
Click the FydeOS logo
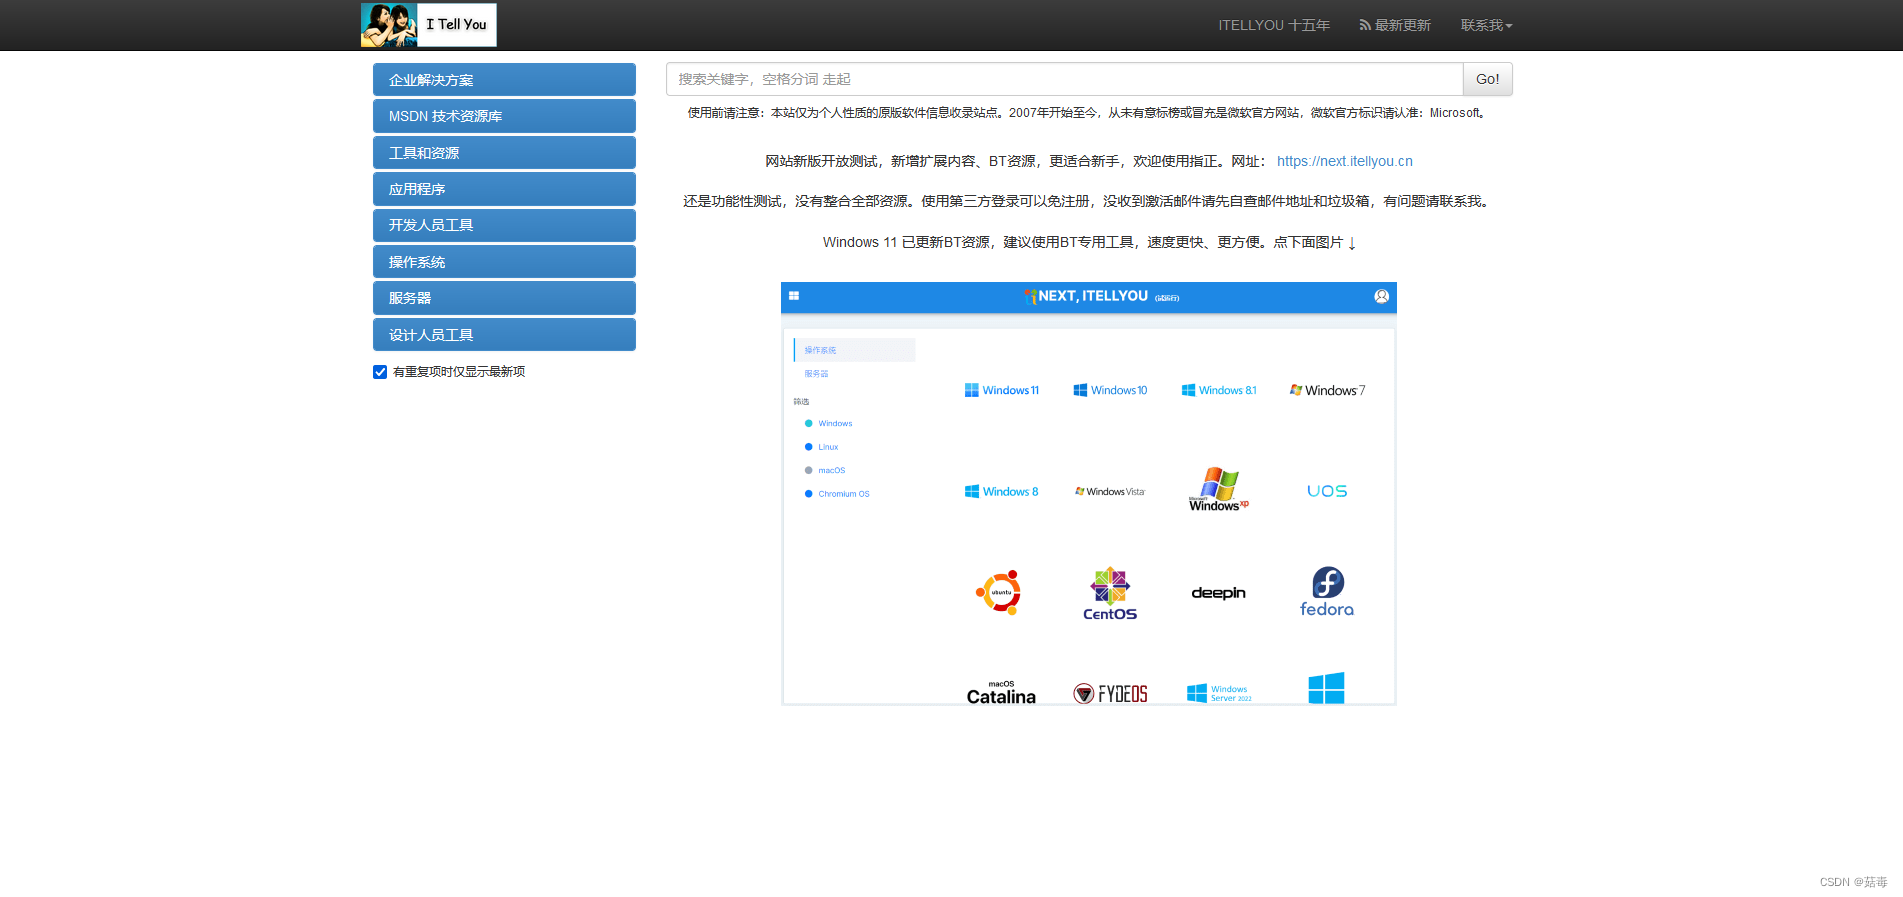pos(1110,694)
